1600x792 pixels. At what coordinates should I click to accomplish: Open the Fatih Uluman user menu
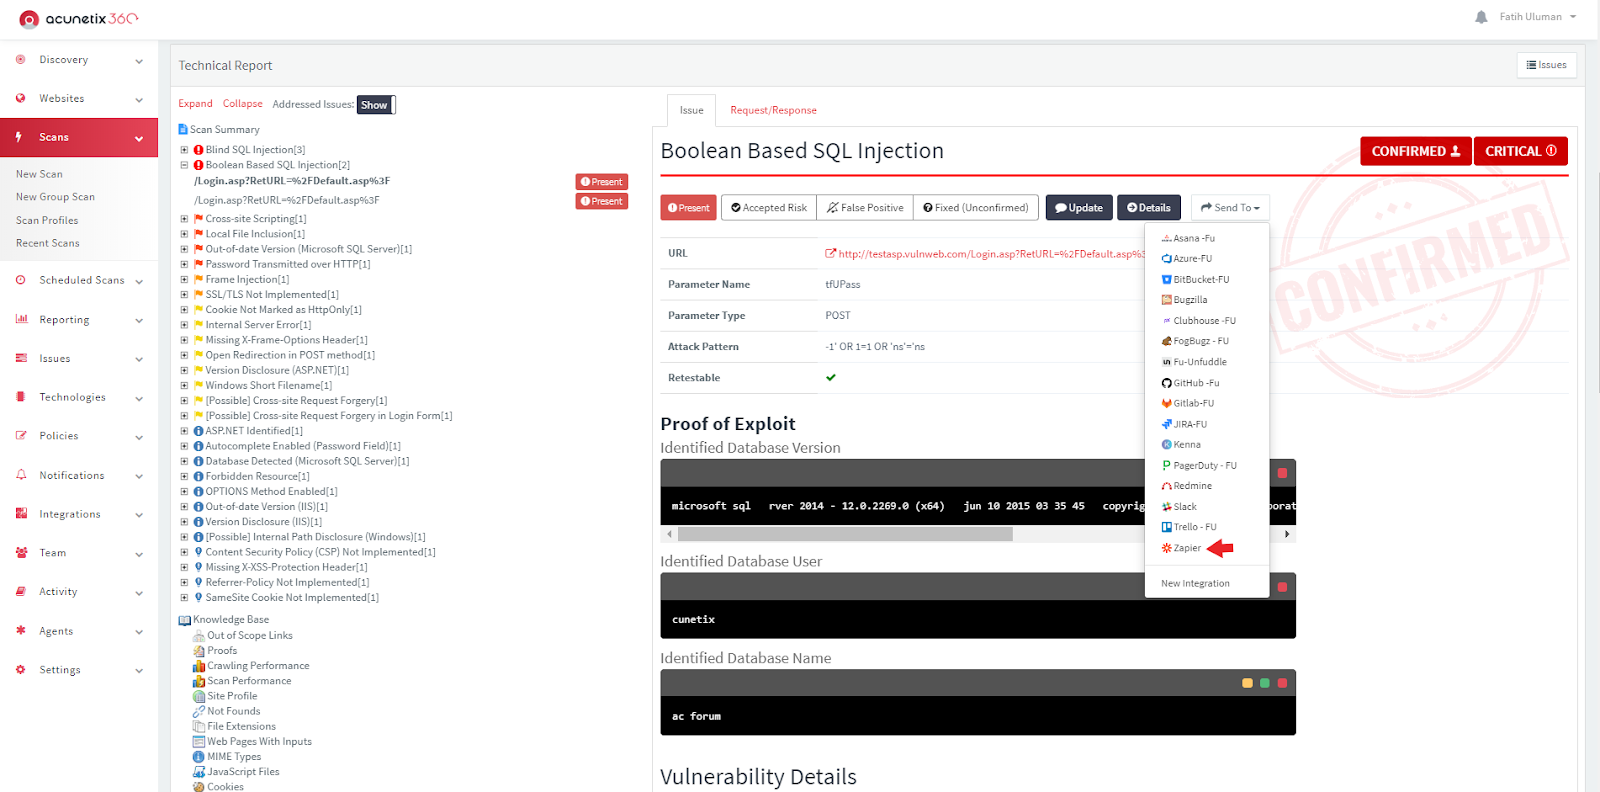(1538, 17)
